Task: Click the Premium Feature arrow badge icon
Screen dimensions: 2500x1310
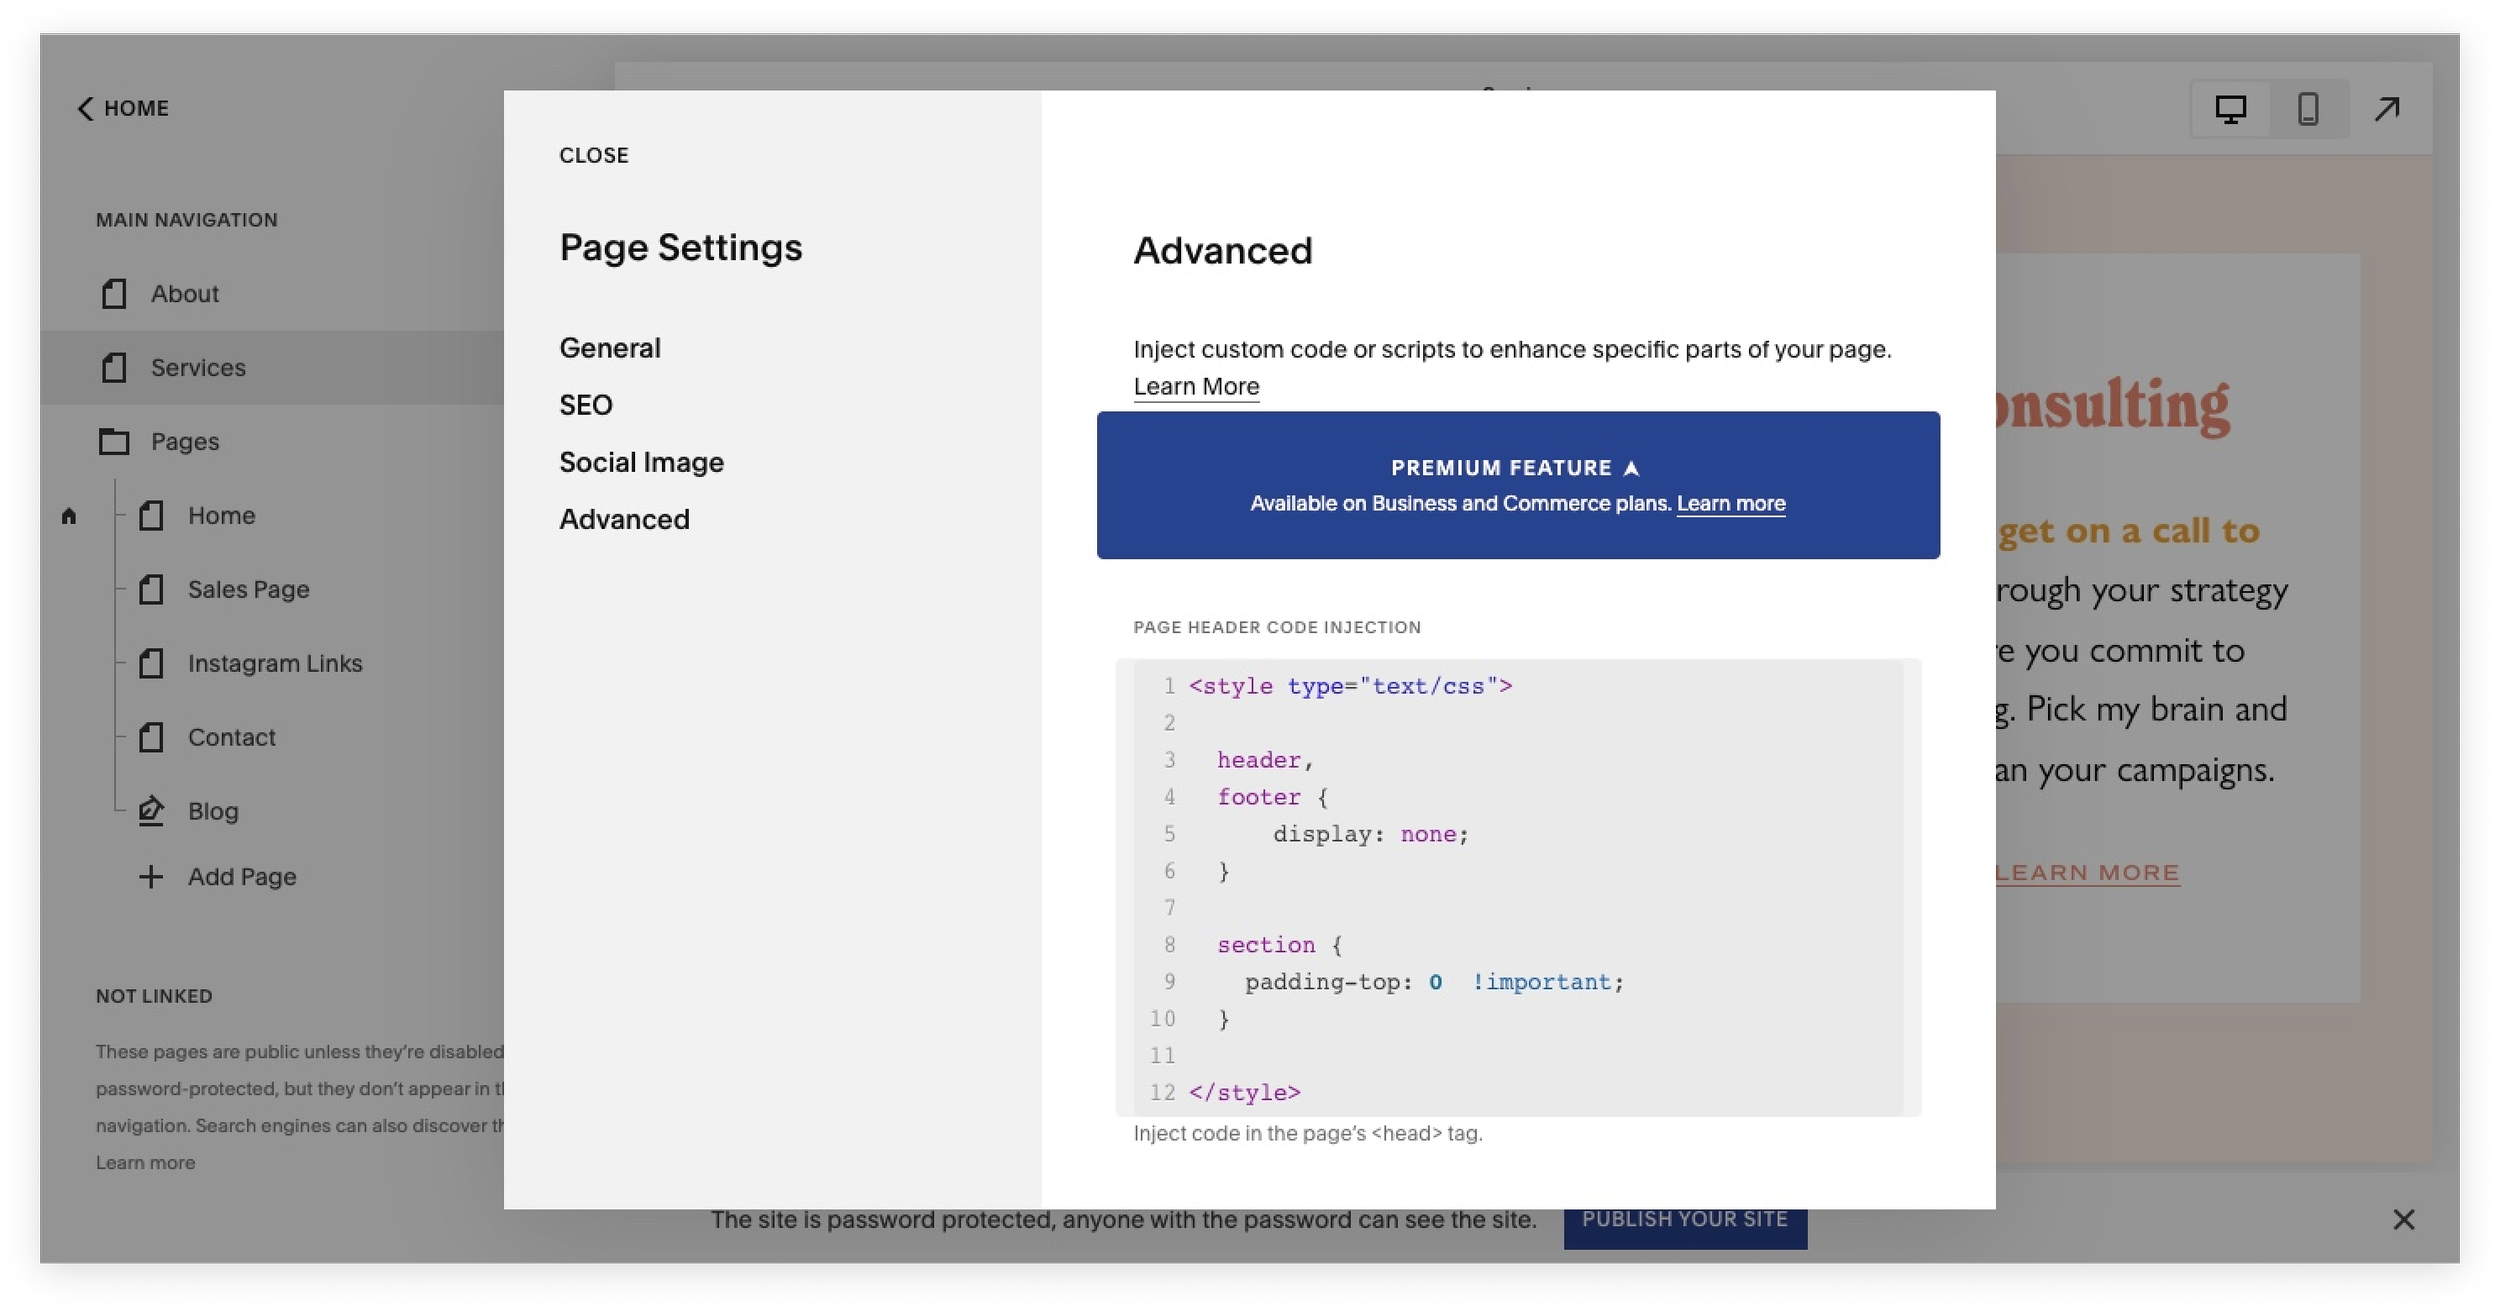Action: pos(1631,468)
